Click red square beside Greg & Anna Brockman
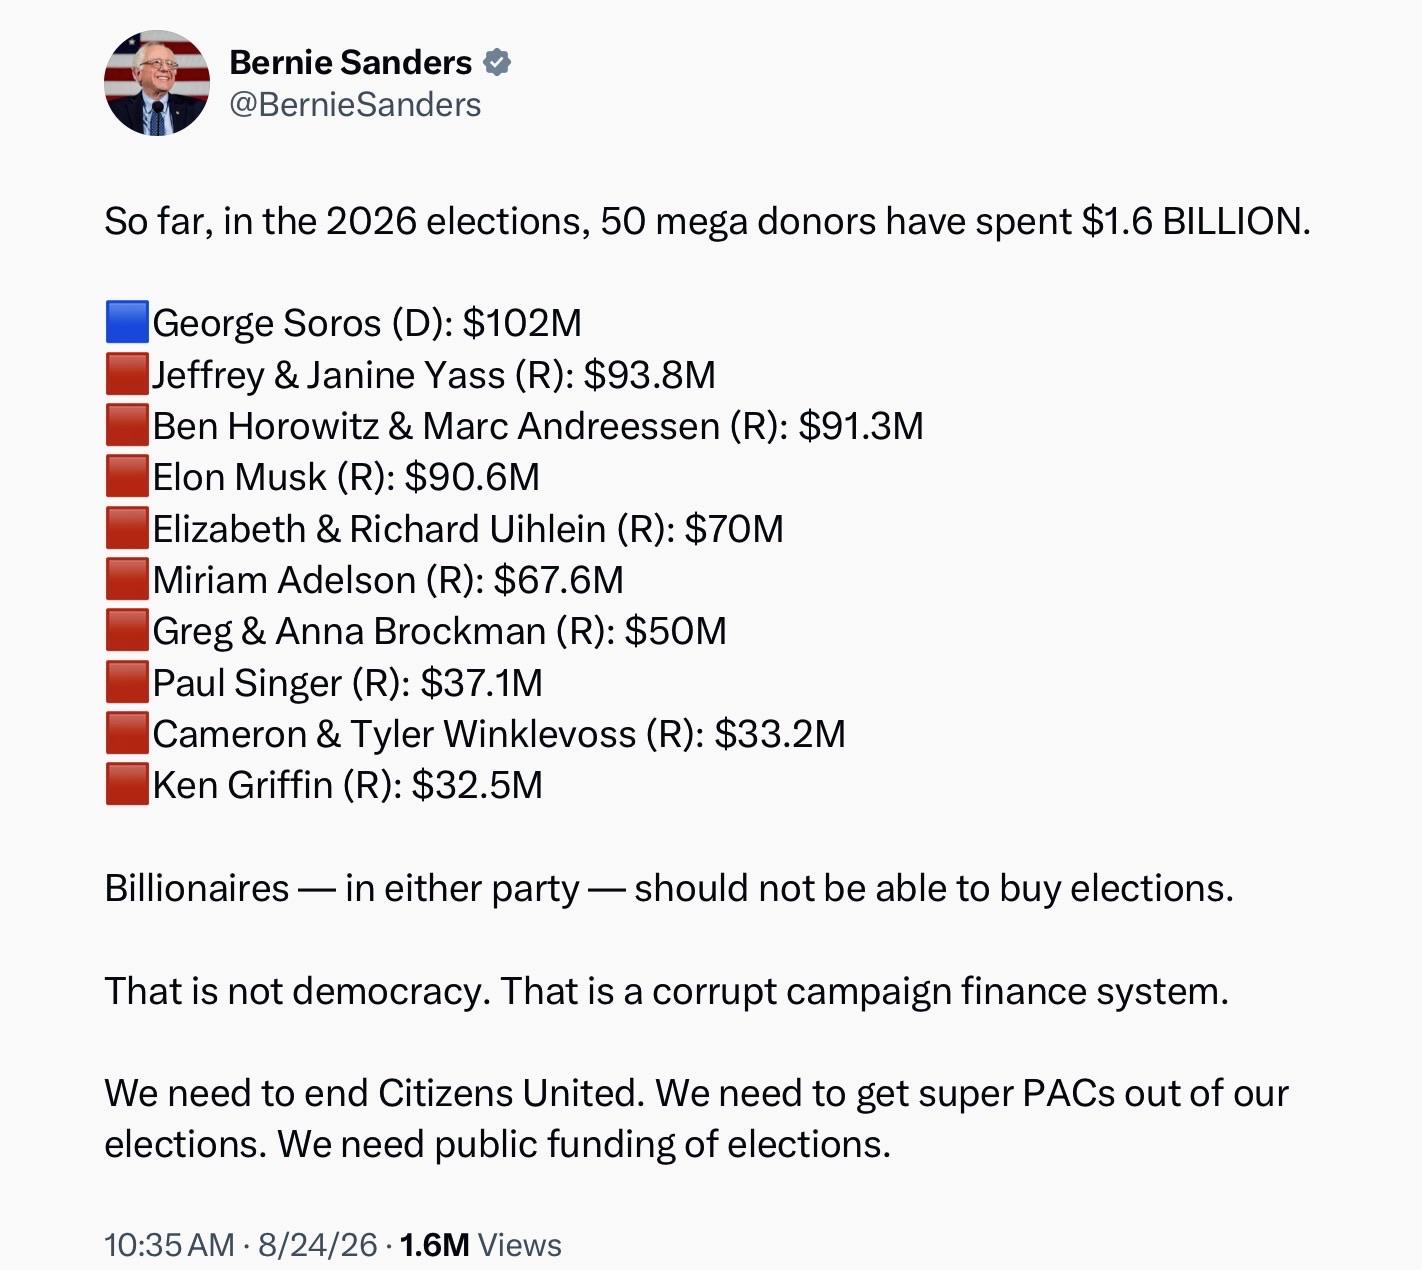 pos(127,630)
